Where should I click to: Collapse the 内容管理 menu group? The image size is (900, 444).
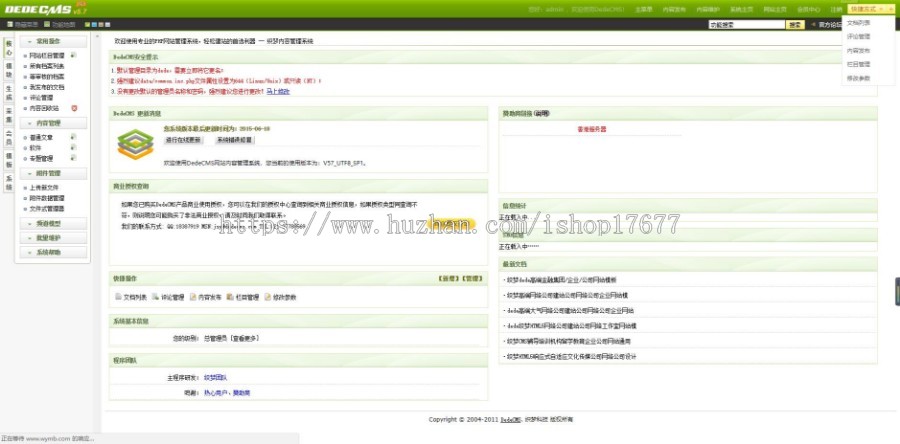pyautogui.click(x=53, y=123)
